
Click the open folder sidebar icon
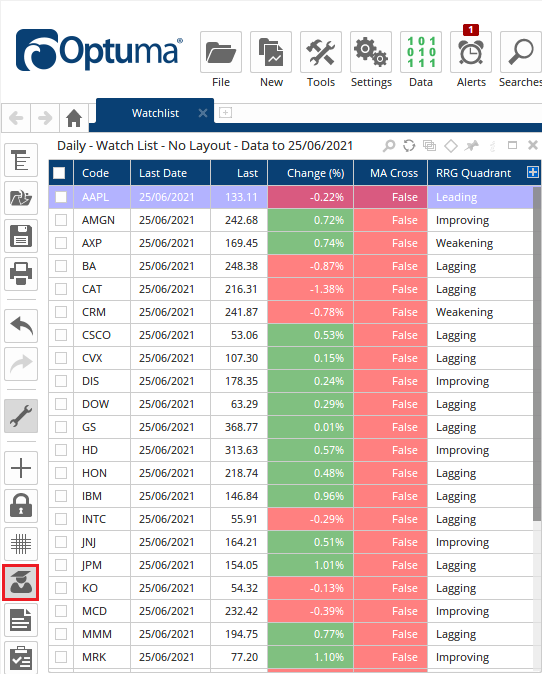(21, 198)
